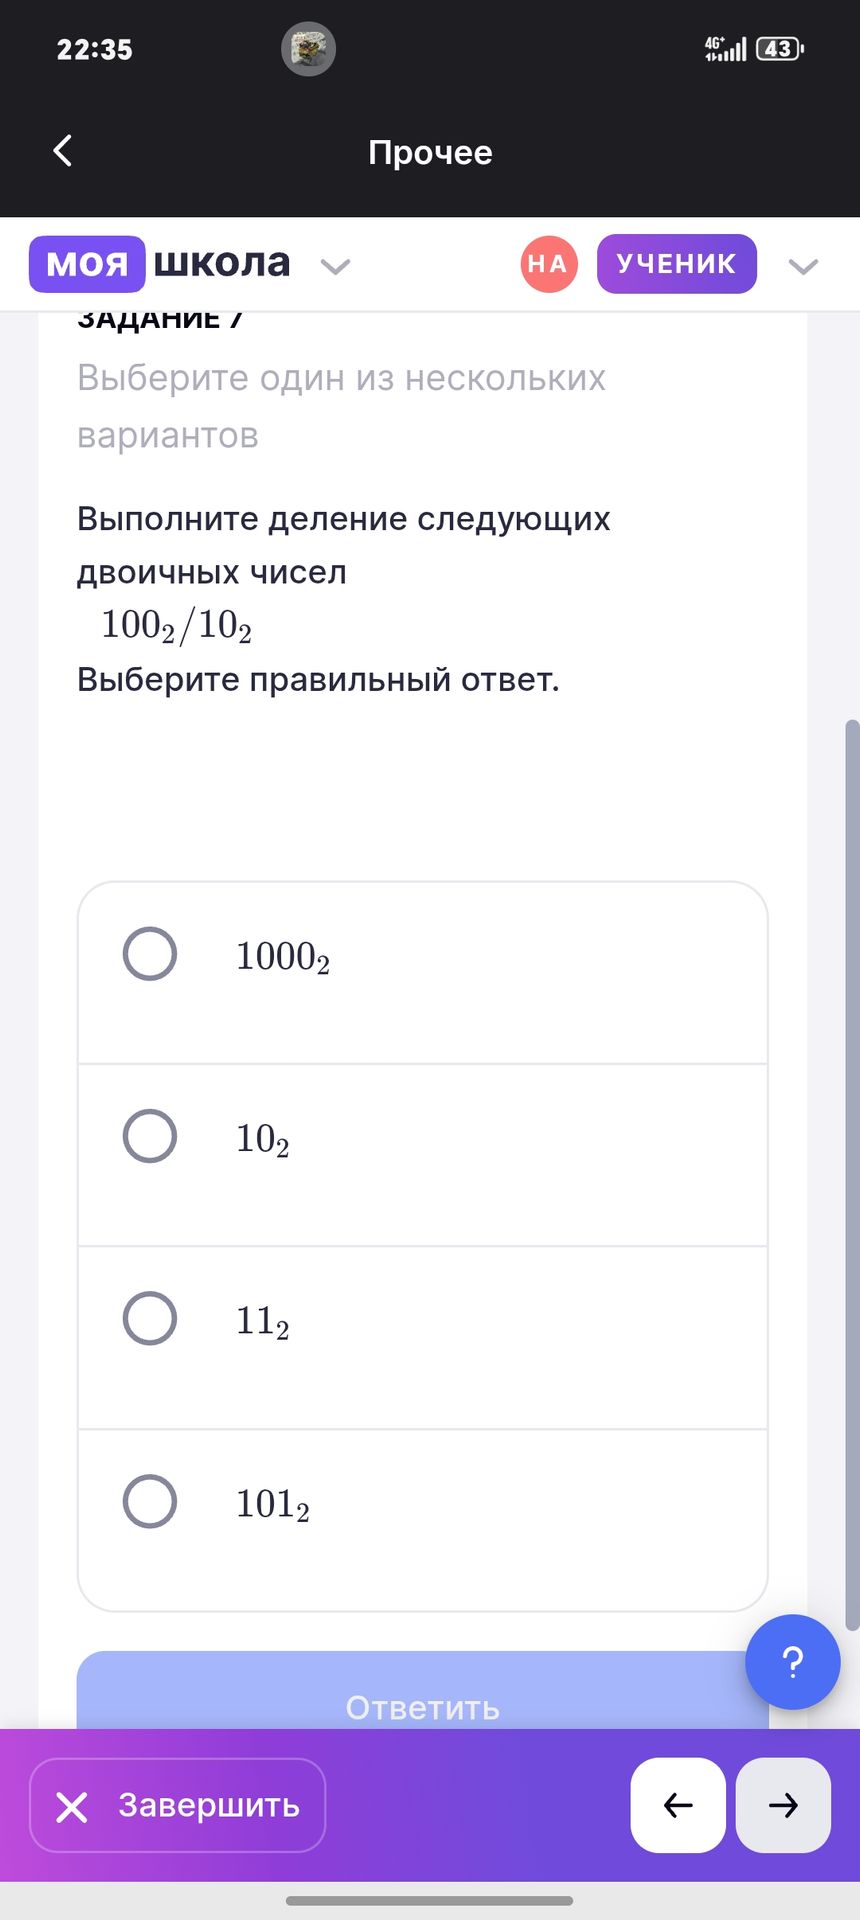Tap the НА user avatar
The image size is (860, 1920).
click(x=549, y=264)
